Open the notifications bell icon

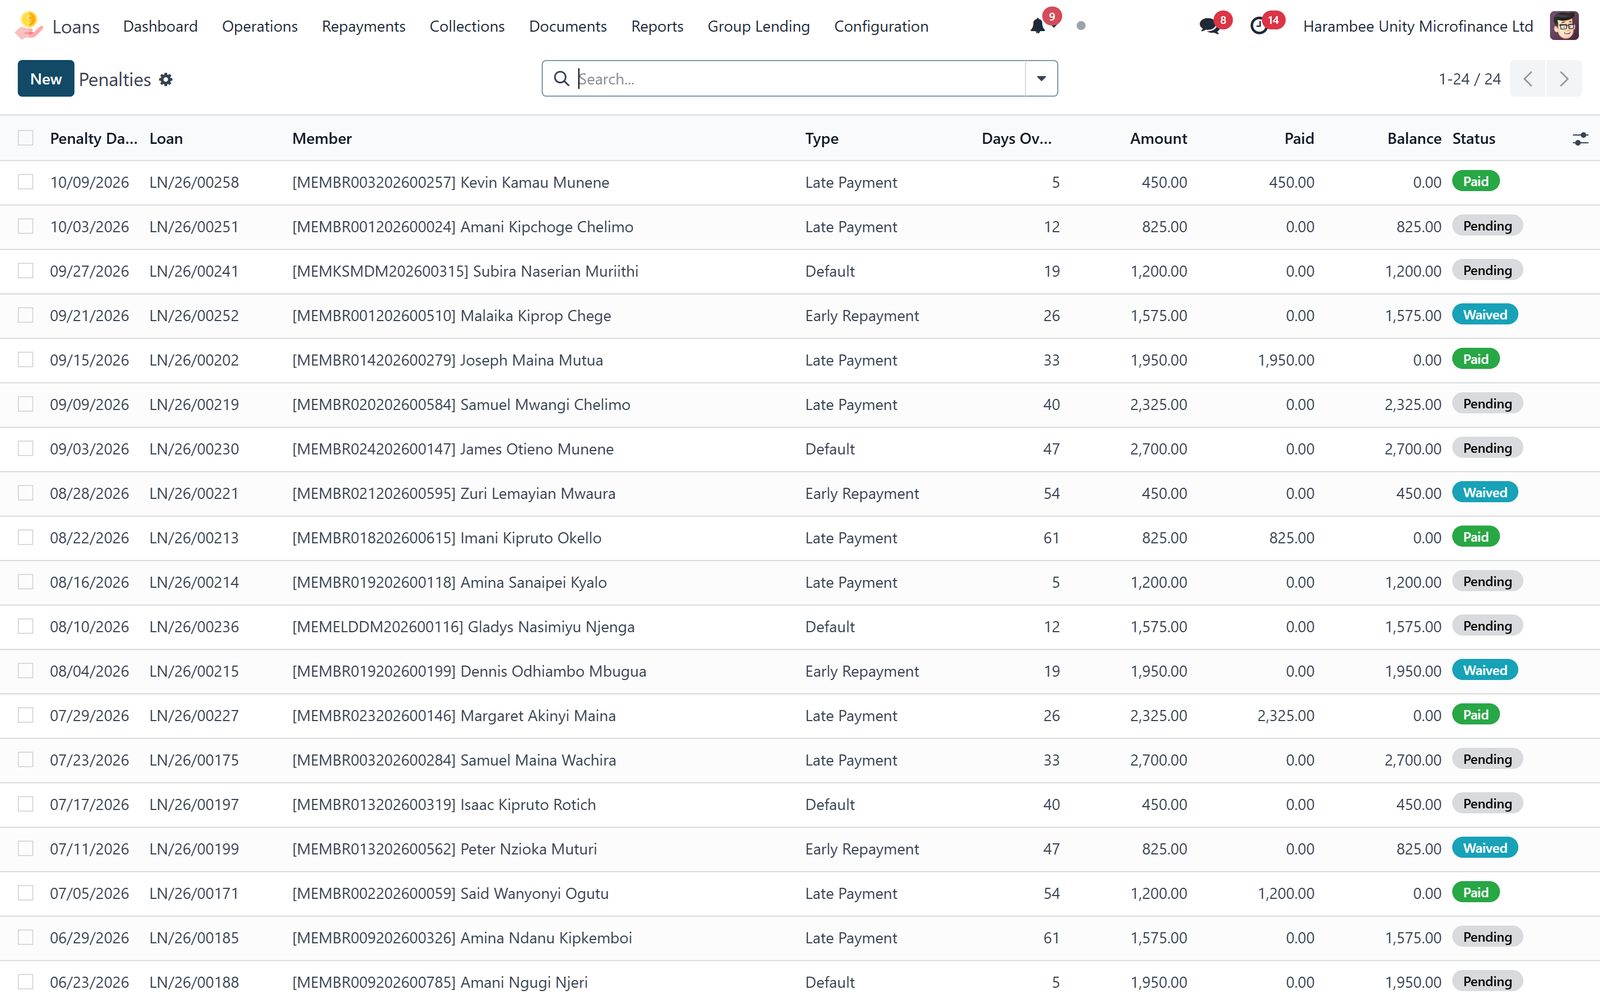[x=1038, y=26]
